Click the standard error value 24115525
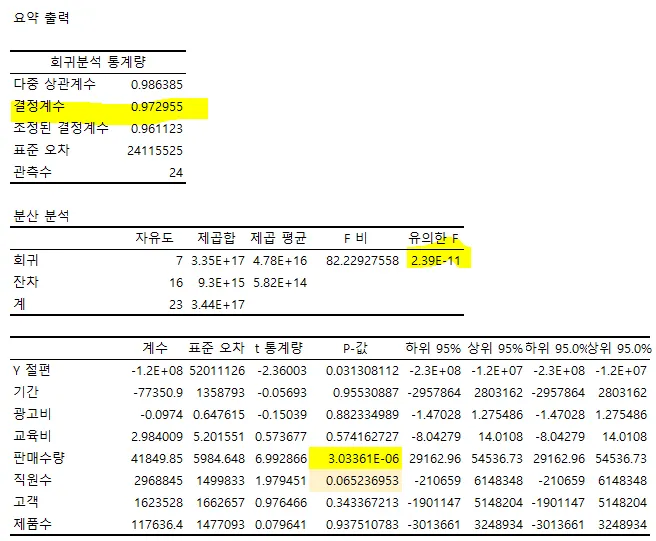The image size is (656, 541). click(x=155, y=151)
